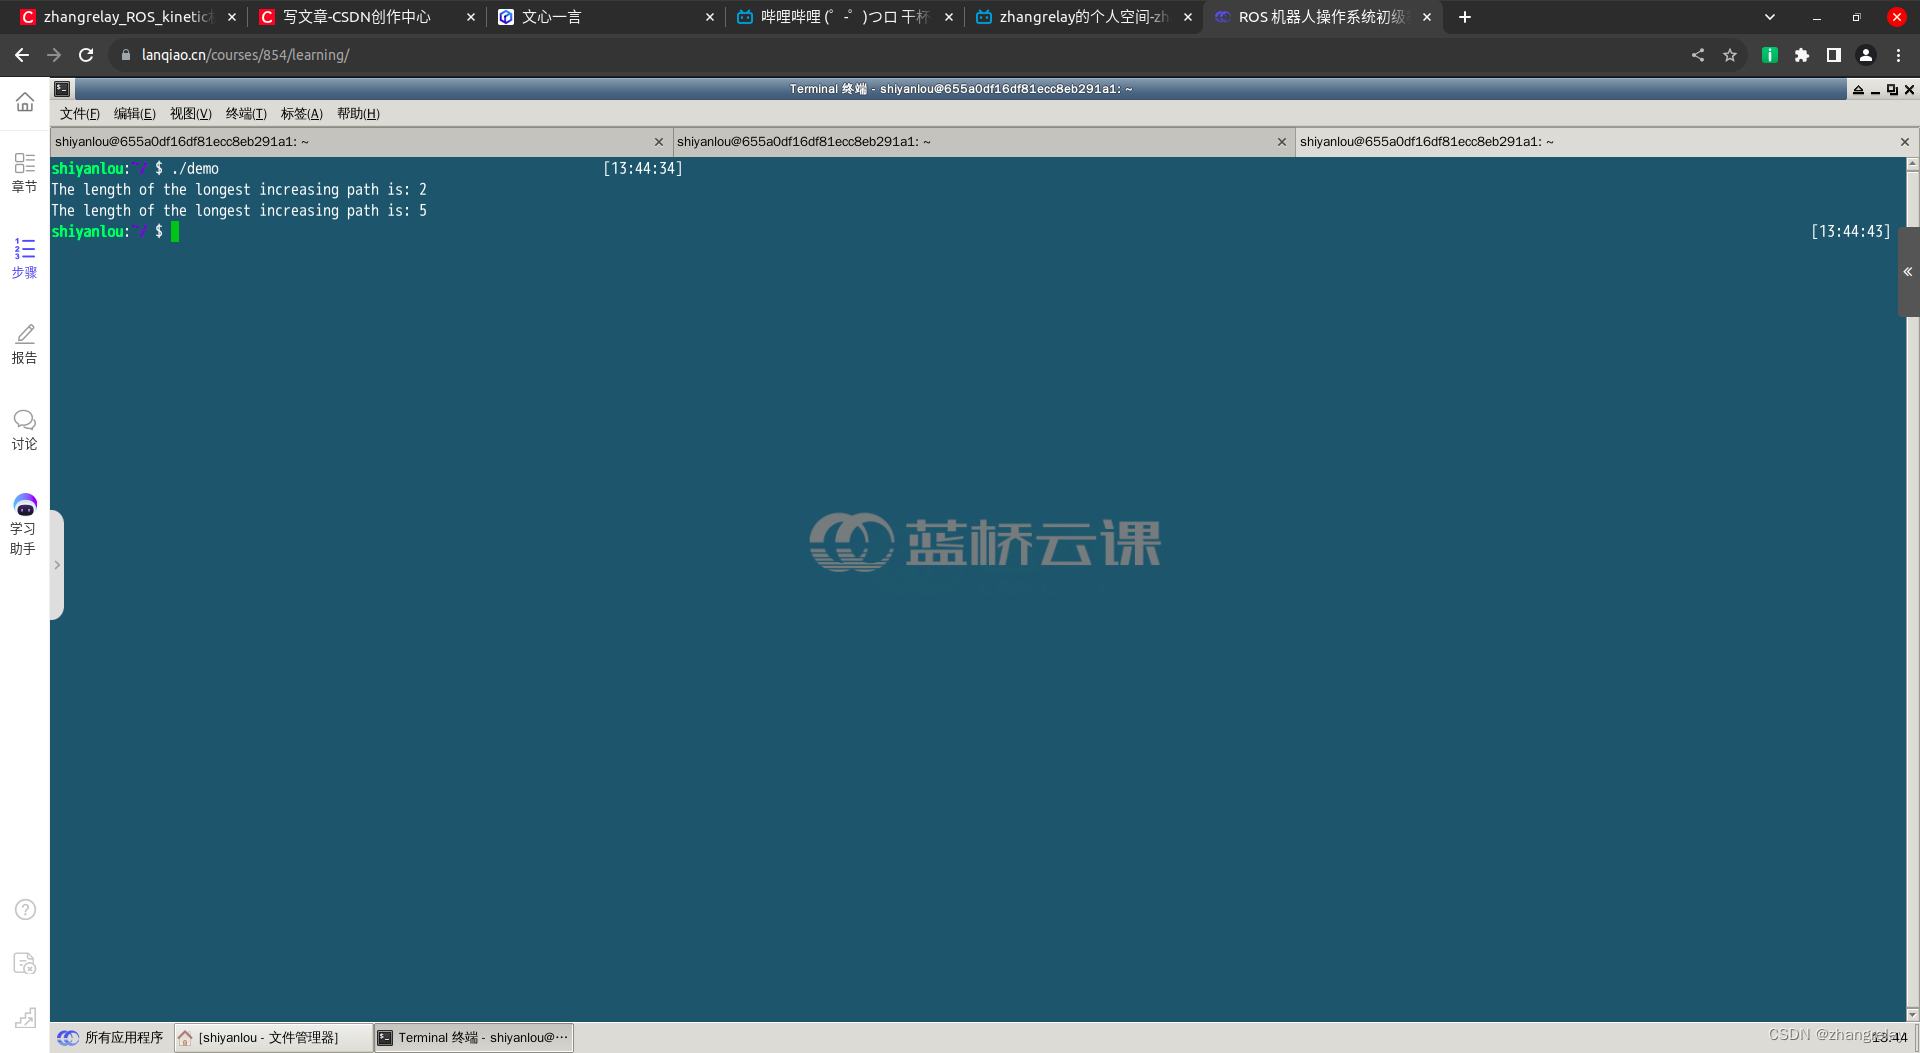Expand the left sidebar panel handle
Image resolution: width=1920 pixels, height=1053 pixels.
pos(57,565)
